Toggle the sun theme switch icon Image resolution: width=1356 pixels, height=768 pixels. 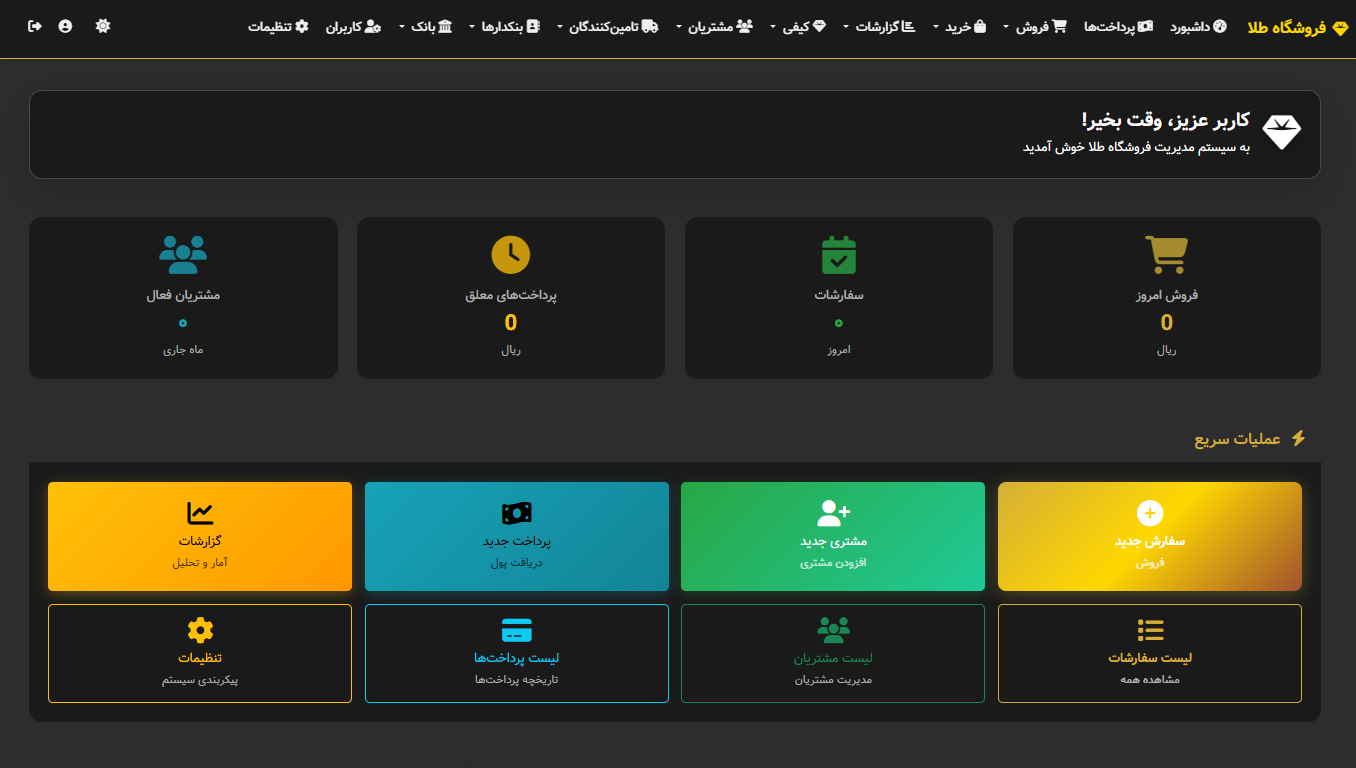coord(103,26)
